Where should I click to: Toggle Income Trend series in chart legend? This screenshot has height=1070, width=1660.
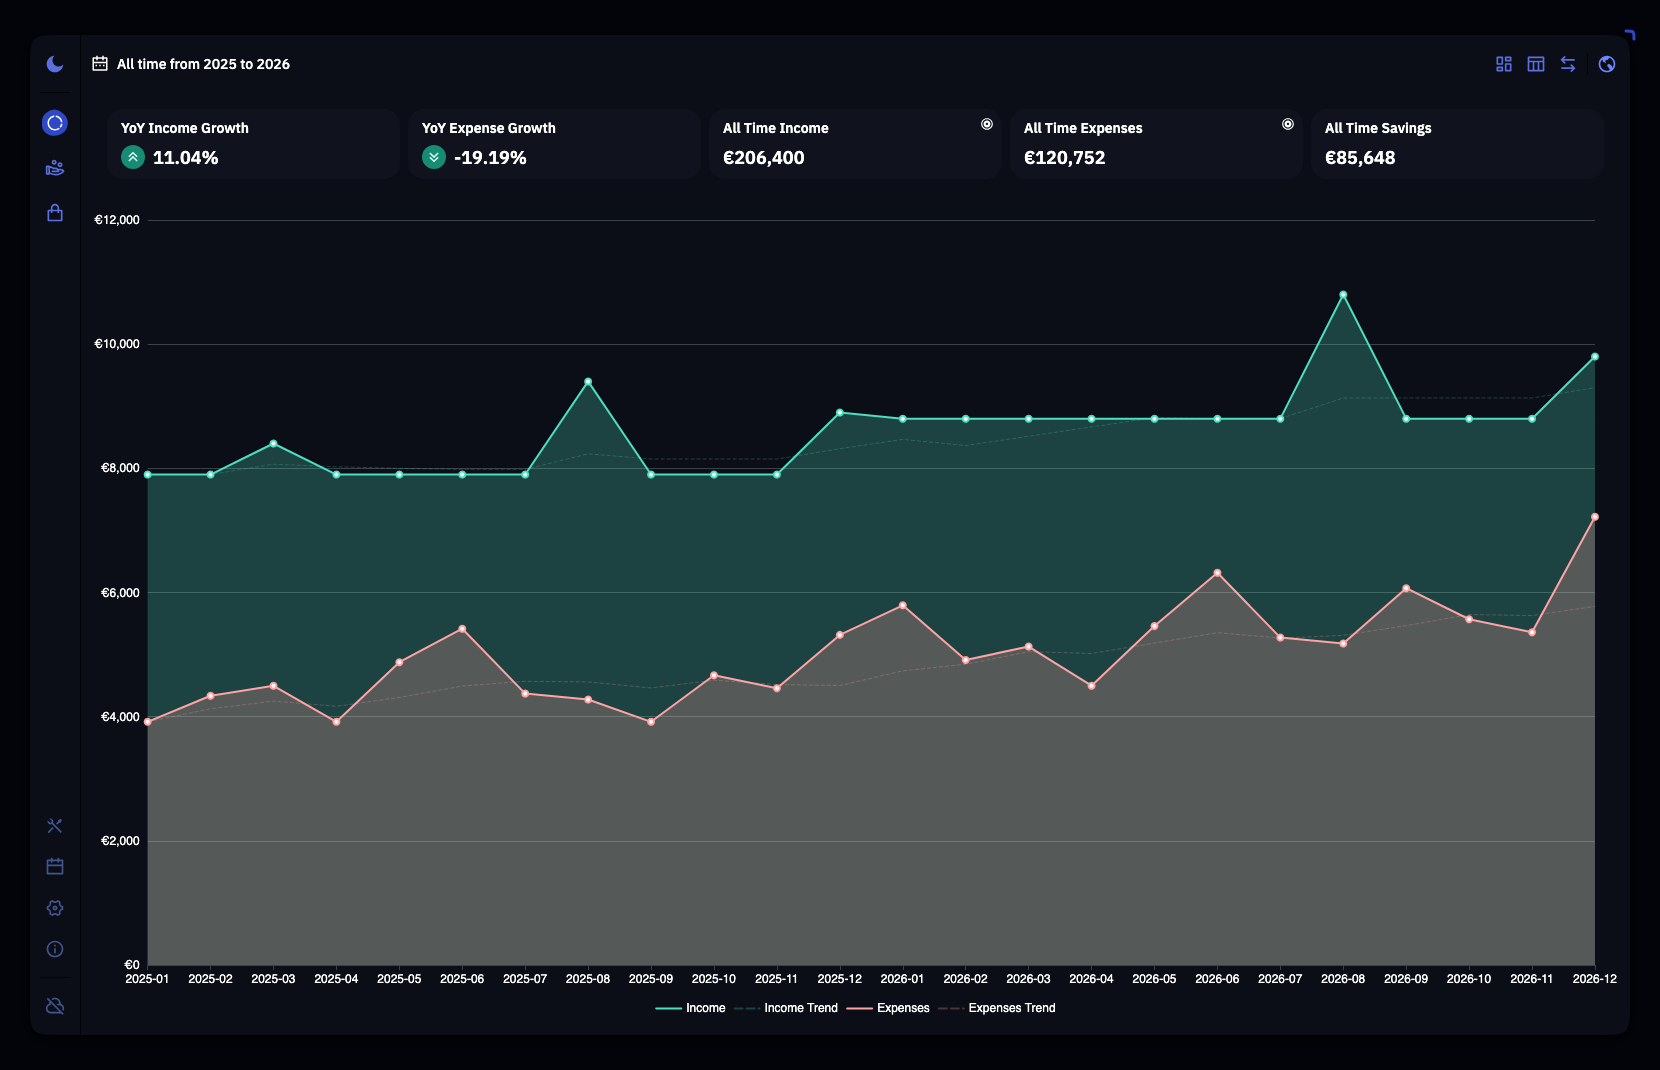point(786,1008)
